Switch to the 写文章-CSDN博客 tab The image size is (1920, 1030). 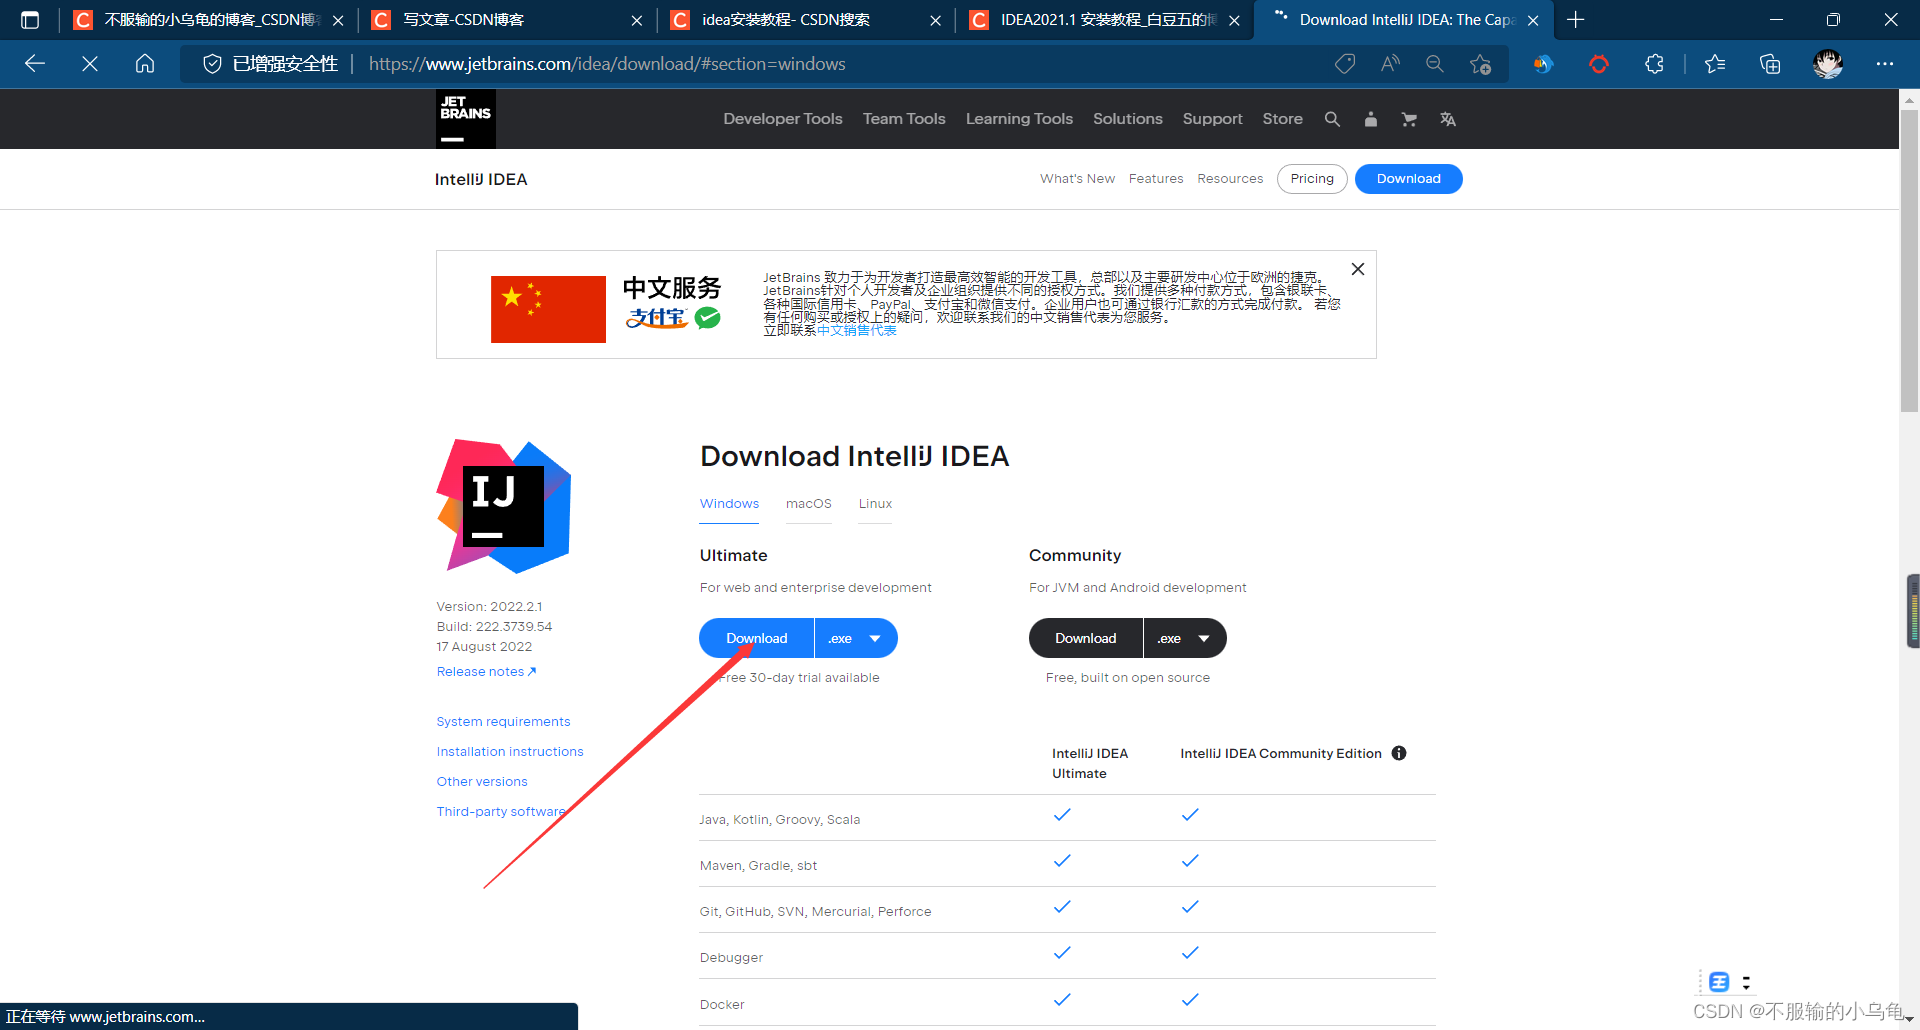pos(507,20)
